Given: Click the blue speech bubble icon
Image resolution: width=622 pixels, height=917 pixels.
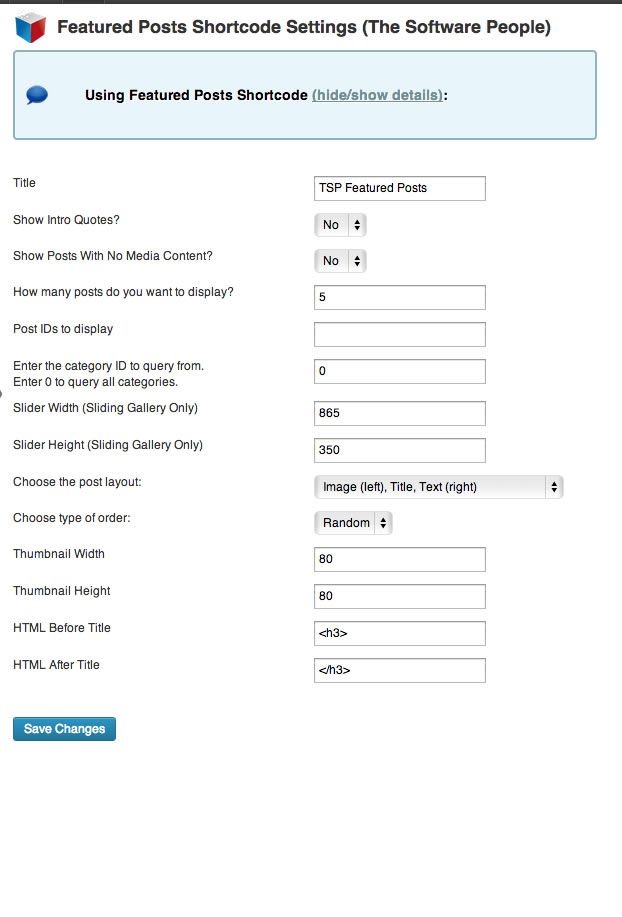Looking at the screenshot, I should click(x=37, y=95).
